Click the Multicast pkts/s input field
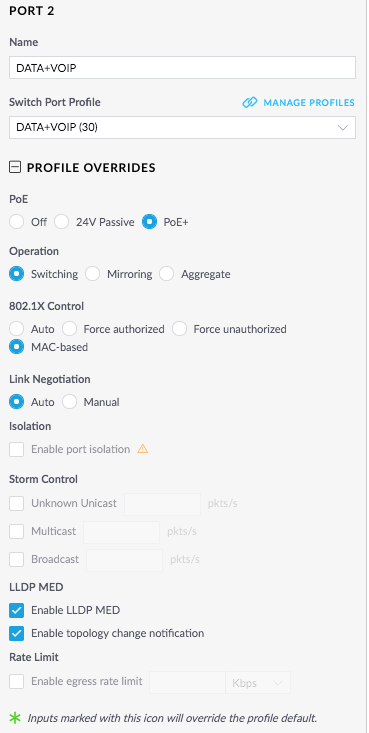369x733 pixels. click(122, 532)
